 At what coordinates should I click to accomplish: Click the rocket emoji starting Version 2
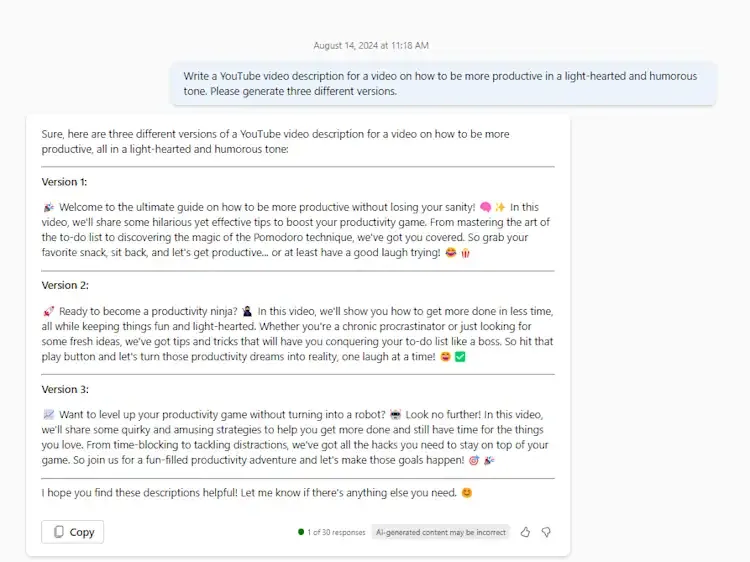pyautogui.click(x=49, y=312)
